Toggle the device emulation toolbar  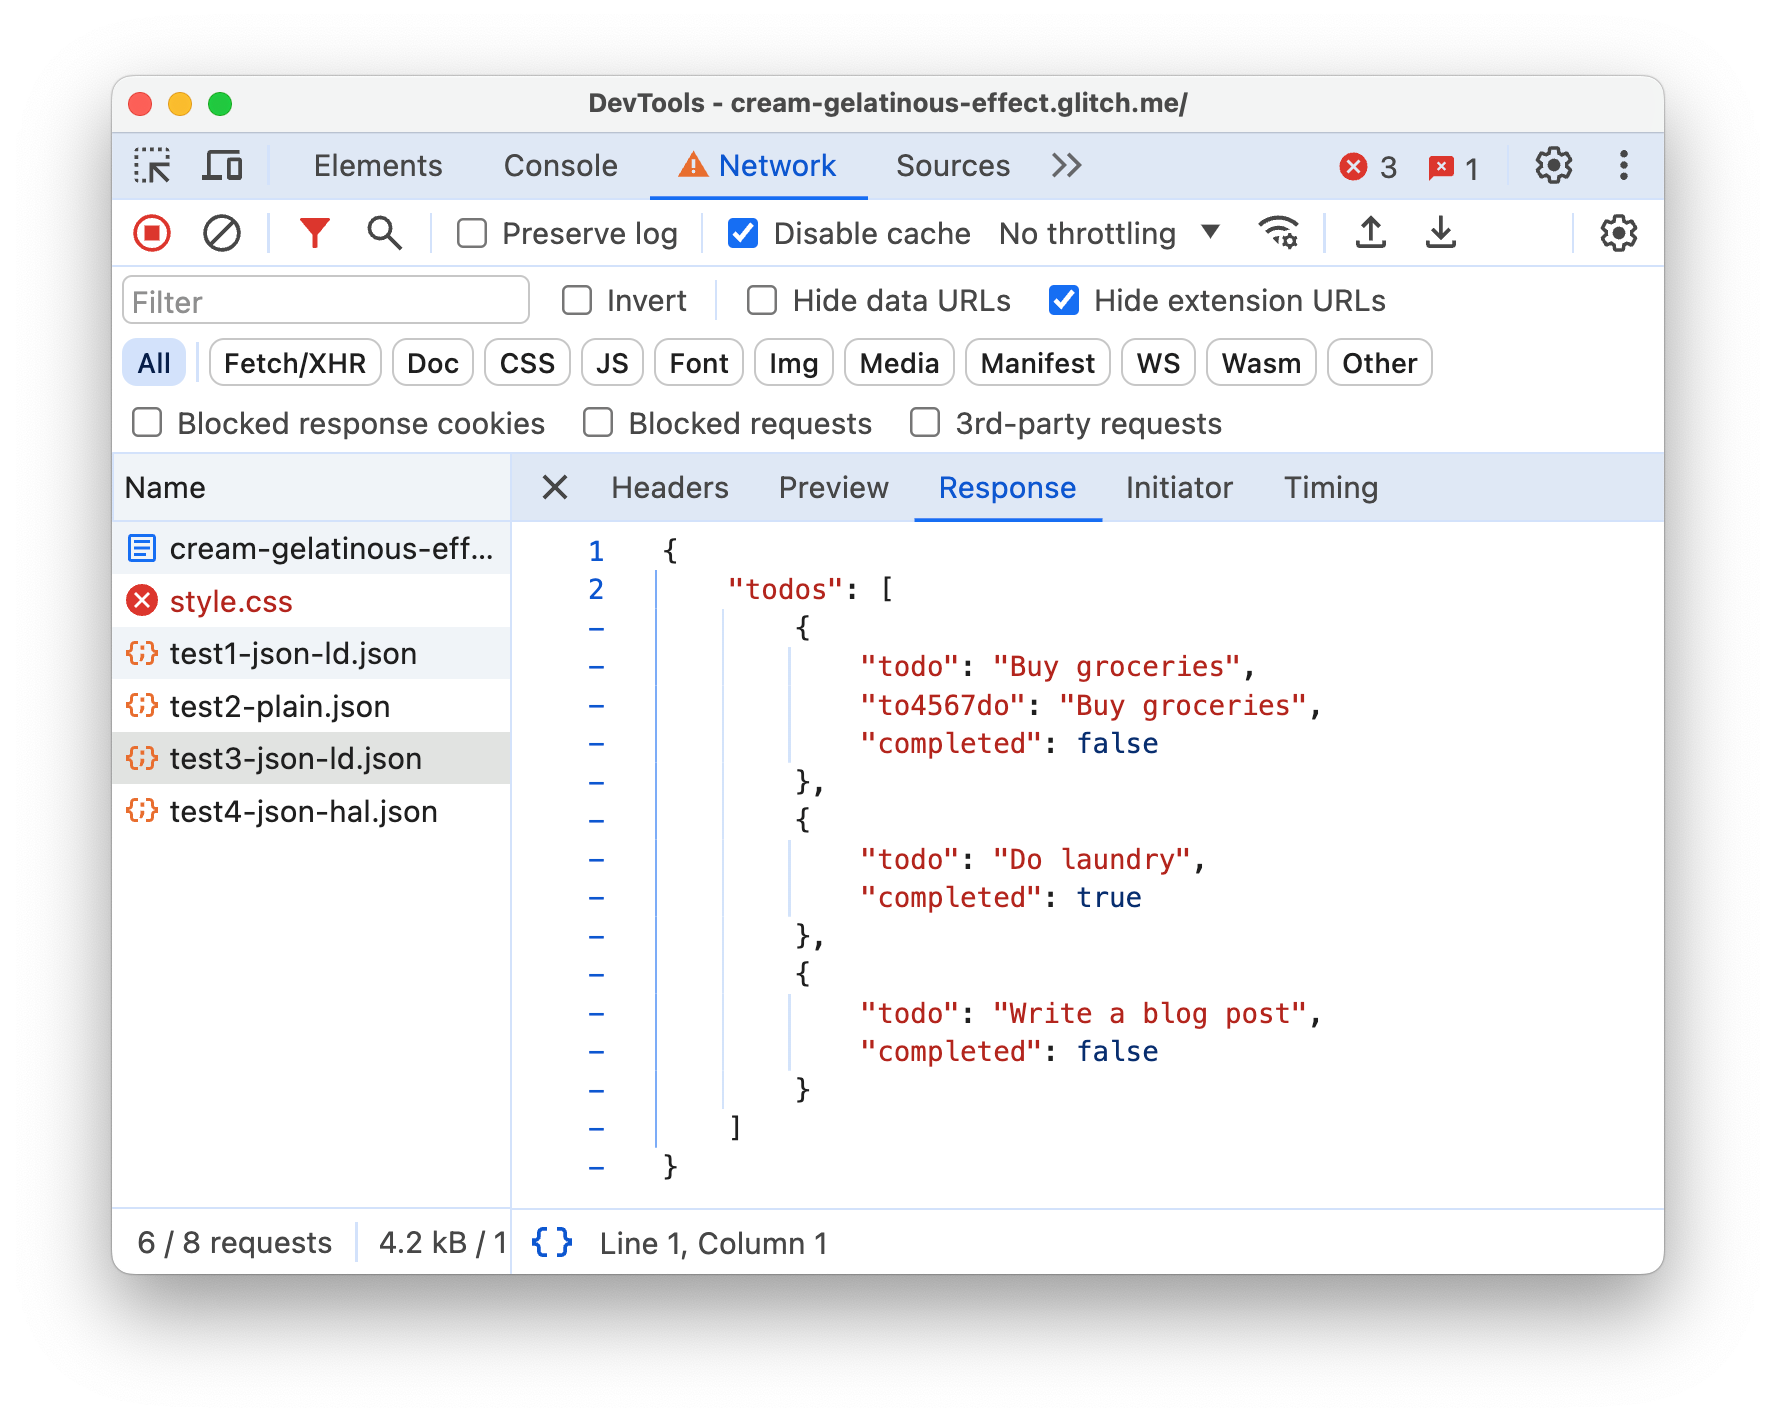(223, 165)
